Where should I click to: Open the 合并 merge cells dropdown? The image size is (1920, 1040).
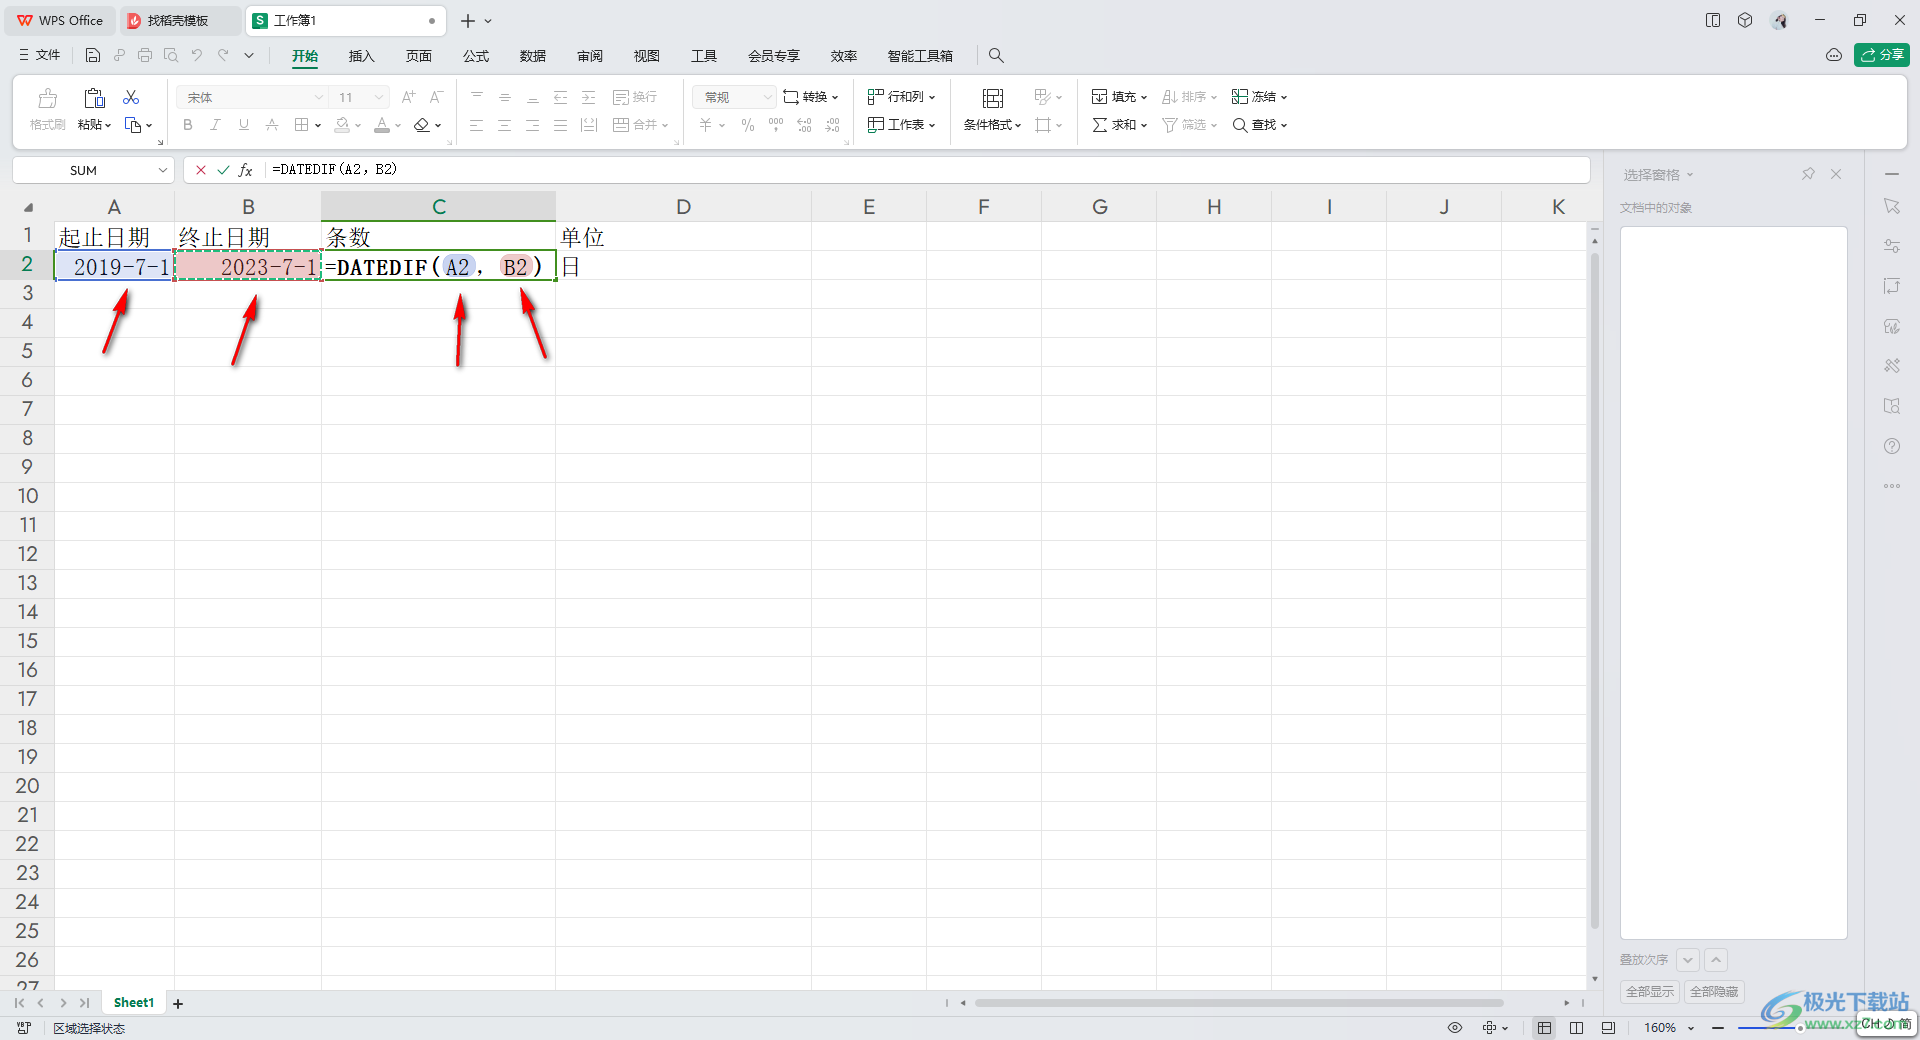640,125
